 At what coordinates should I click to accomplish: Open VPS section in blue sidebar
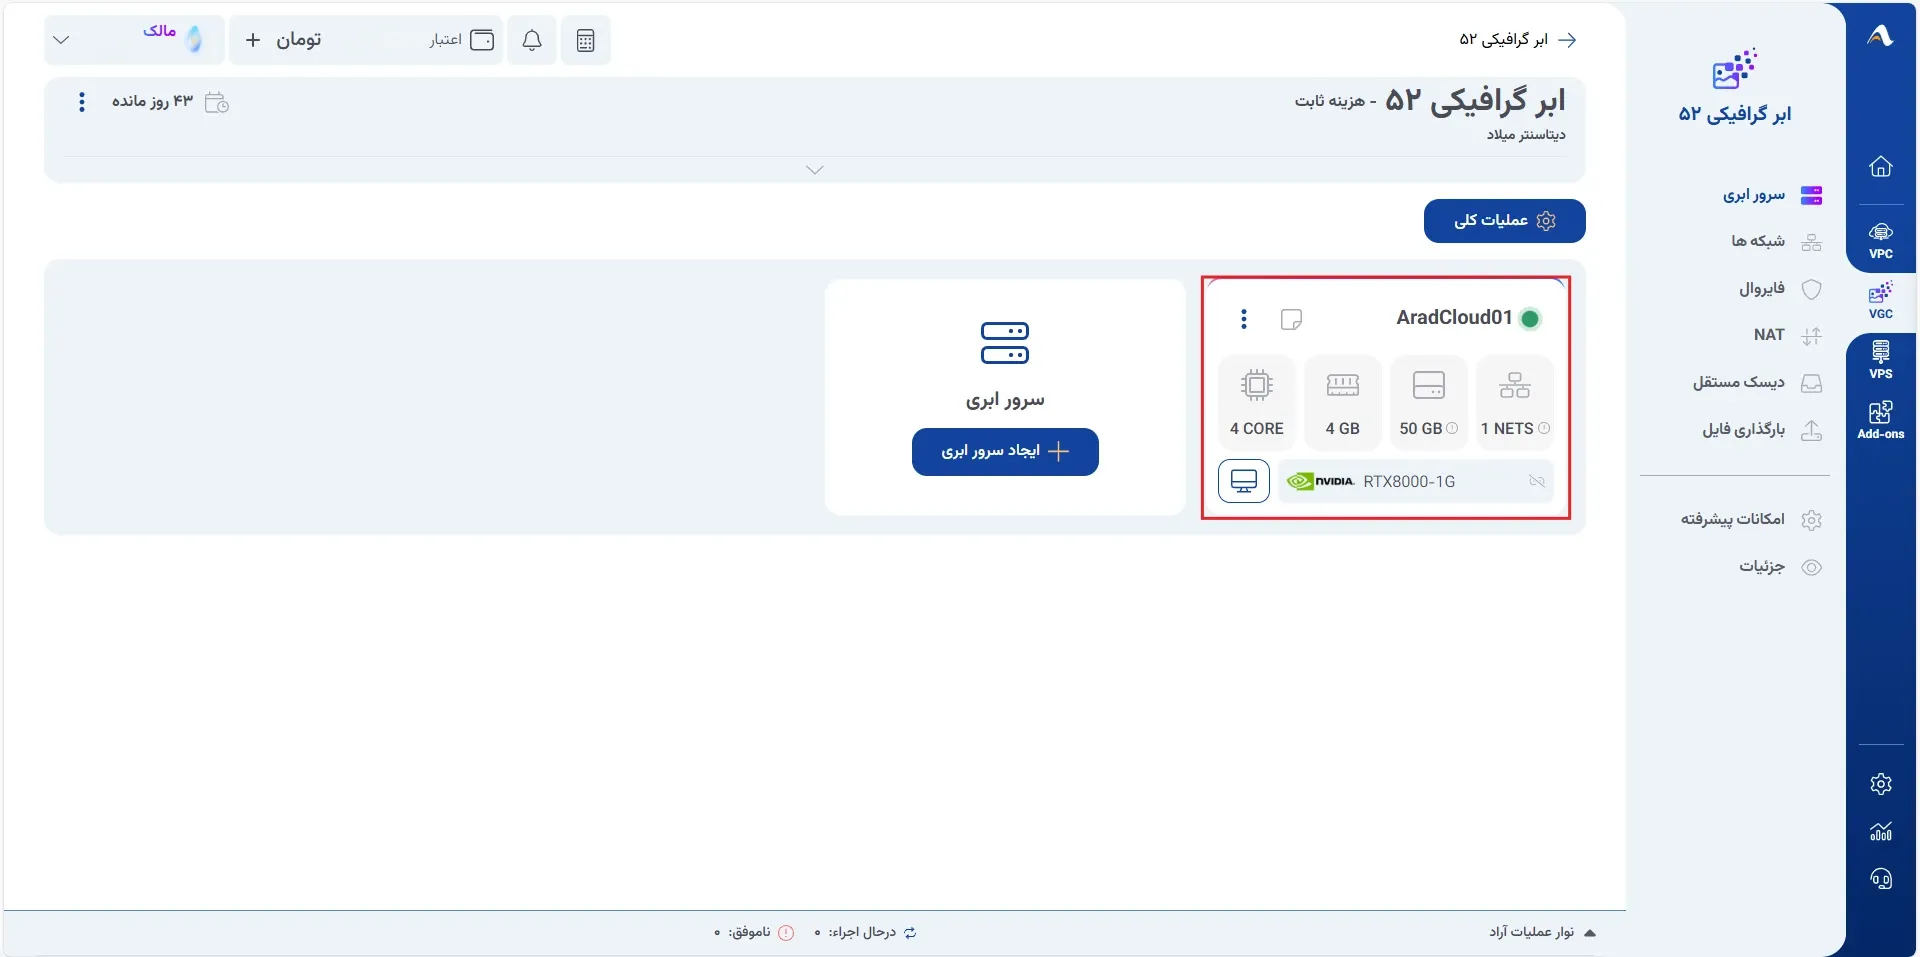pos(1881,360)
